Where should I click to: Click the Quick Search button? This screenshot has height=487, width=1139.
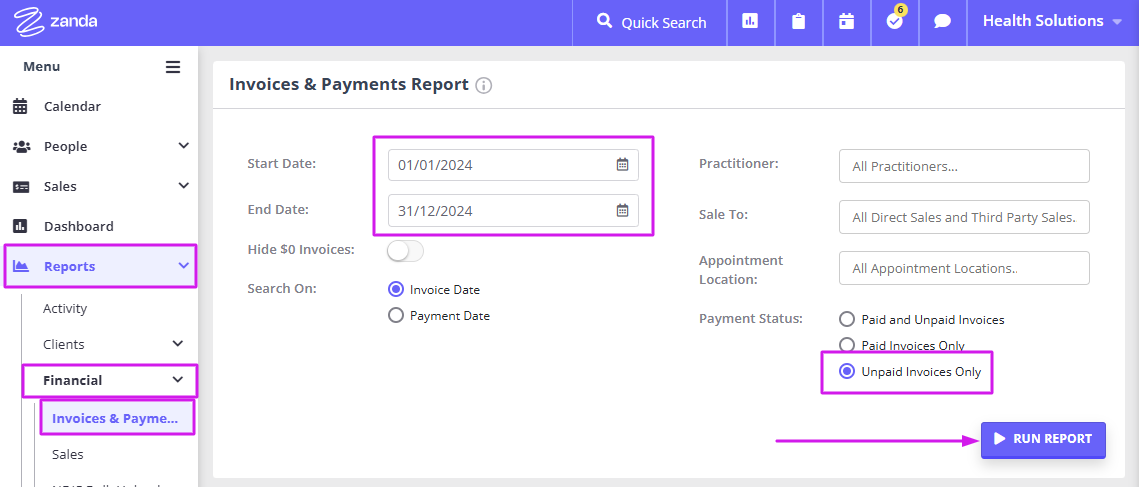coord(650,22)
